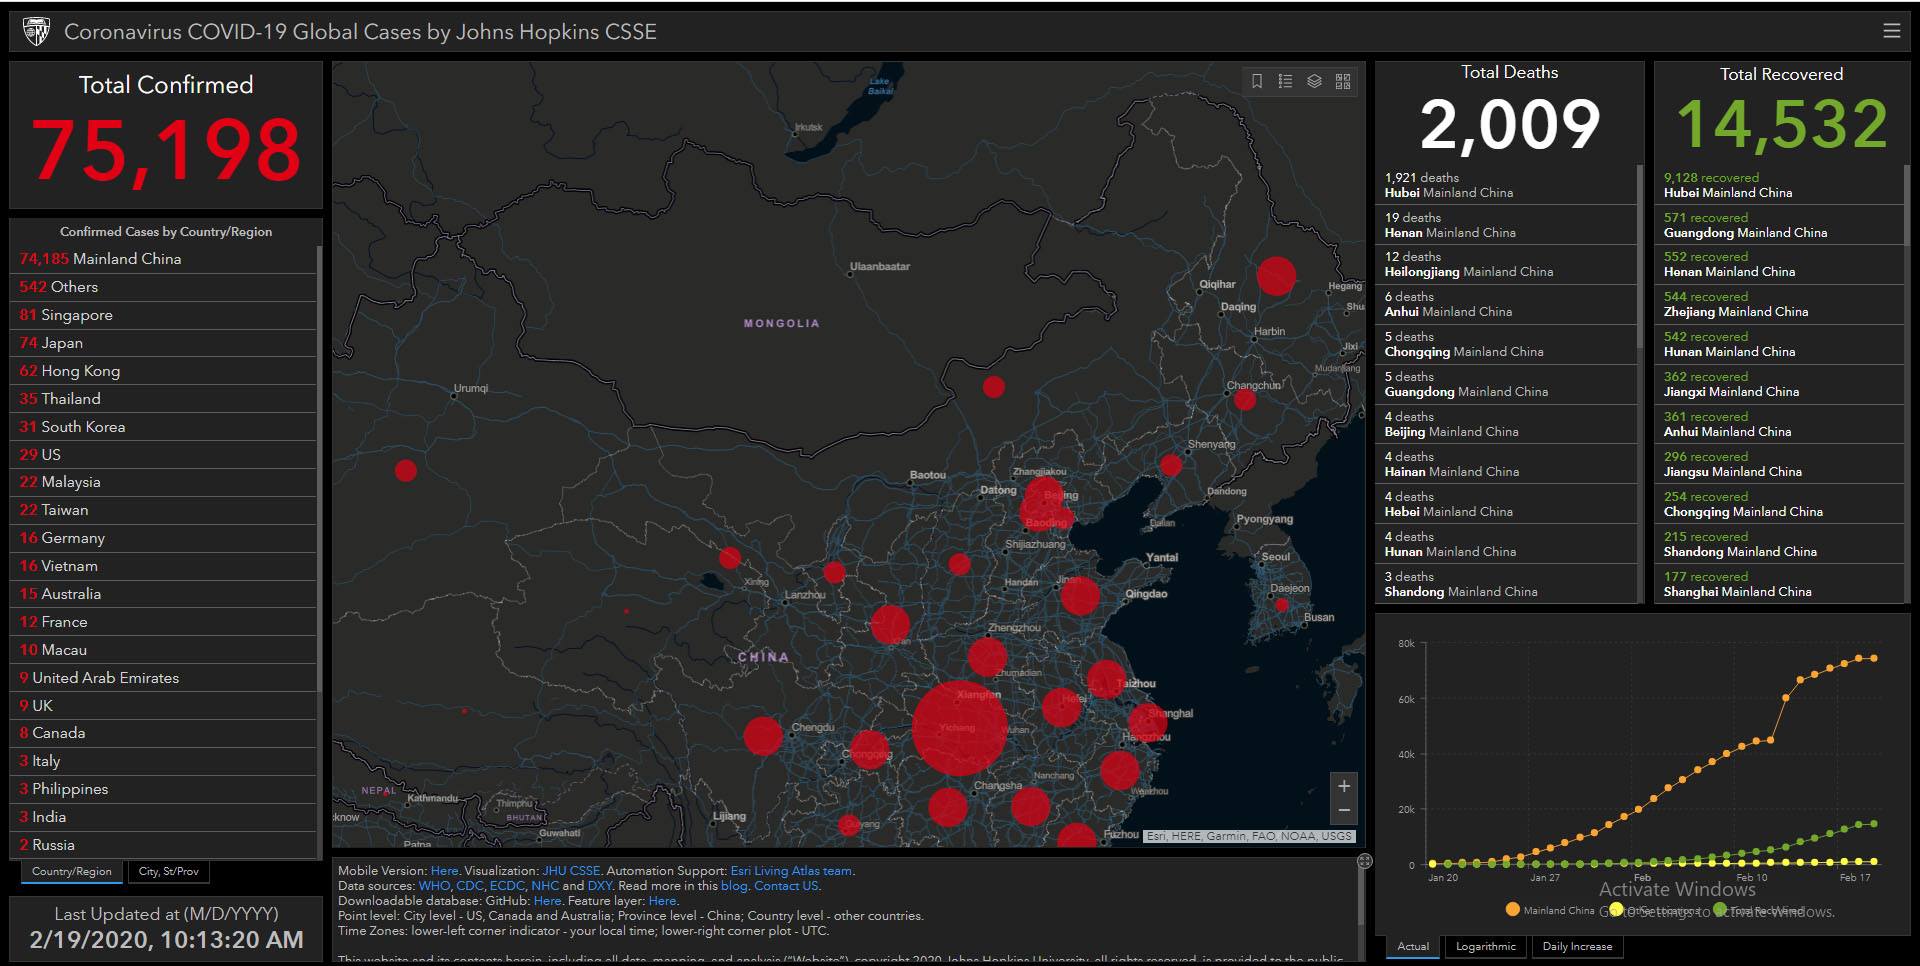Select the 29 US row
This screenshot has width=1920, height=966.
tap(165, 454)
